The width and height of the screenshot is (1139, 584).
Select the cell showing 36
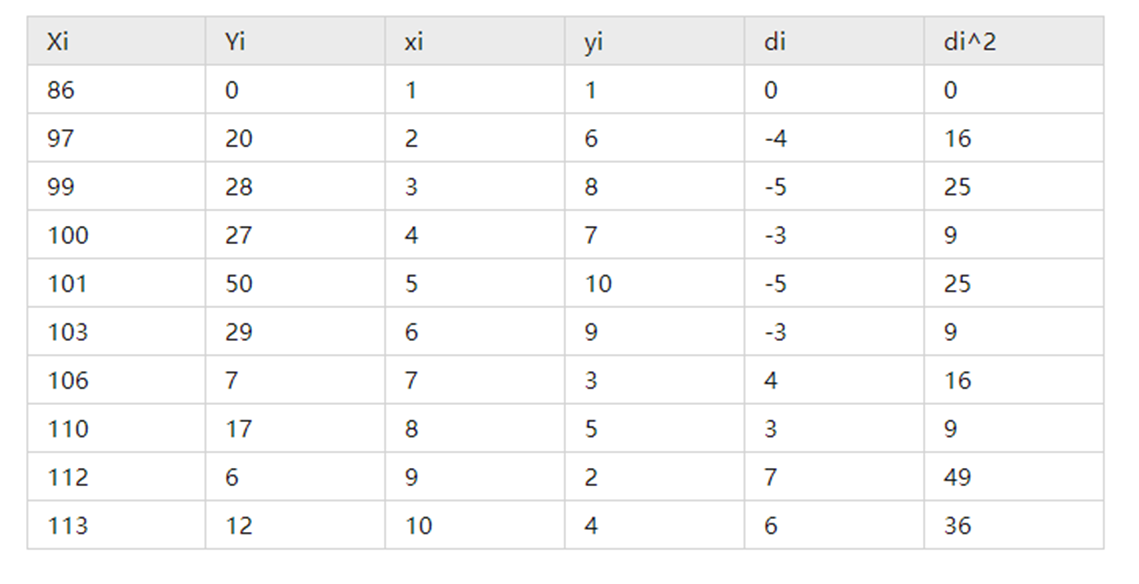(957, 526)
